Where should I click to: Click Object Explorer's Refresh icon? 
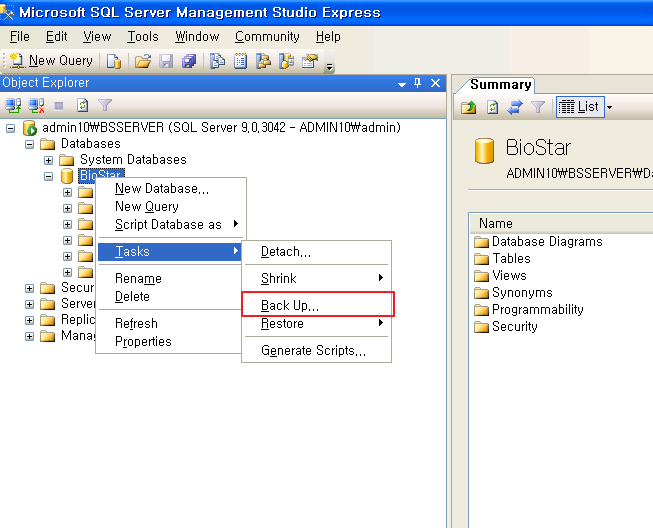(82, 105)
